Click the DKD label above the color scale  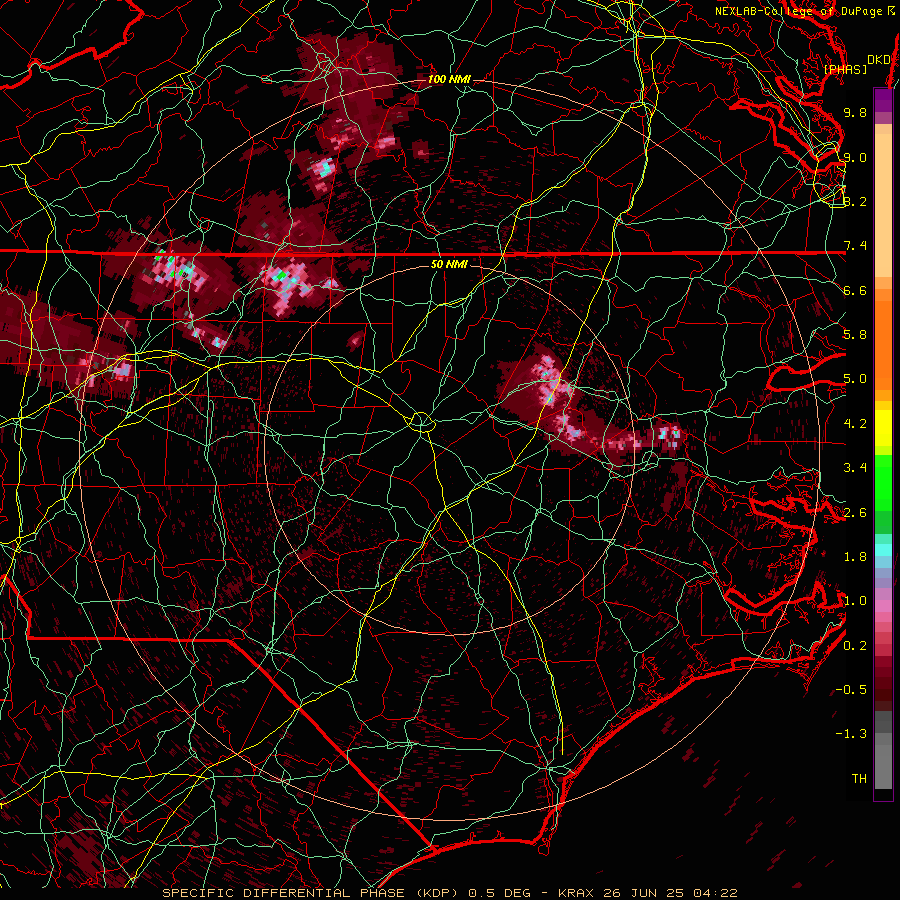[879, 60]
